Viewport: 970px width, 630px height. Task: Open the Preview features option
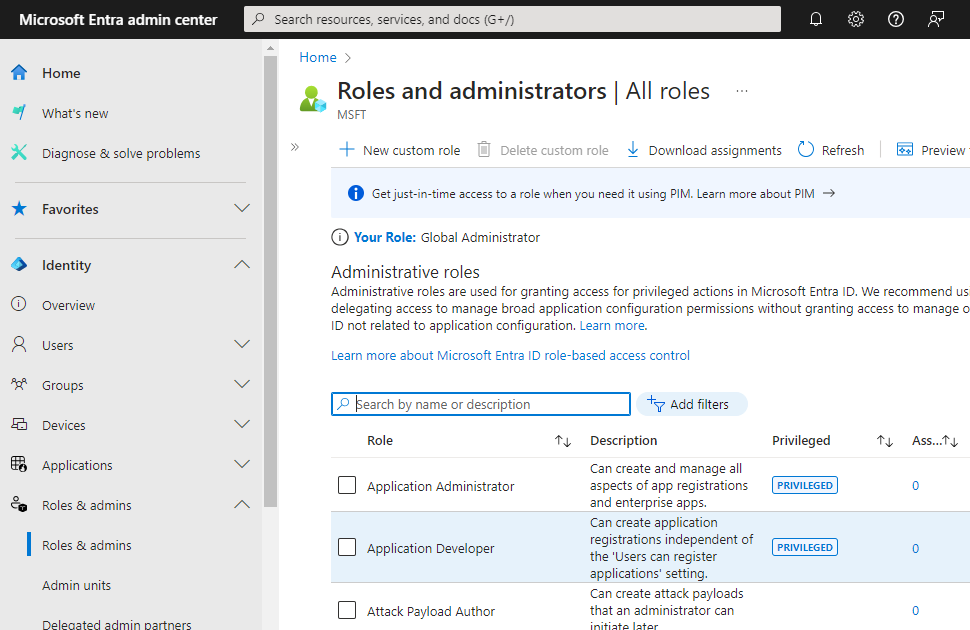click(x=930, y=149)
